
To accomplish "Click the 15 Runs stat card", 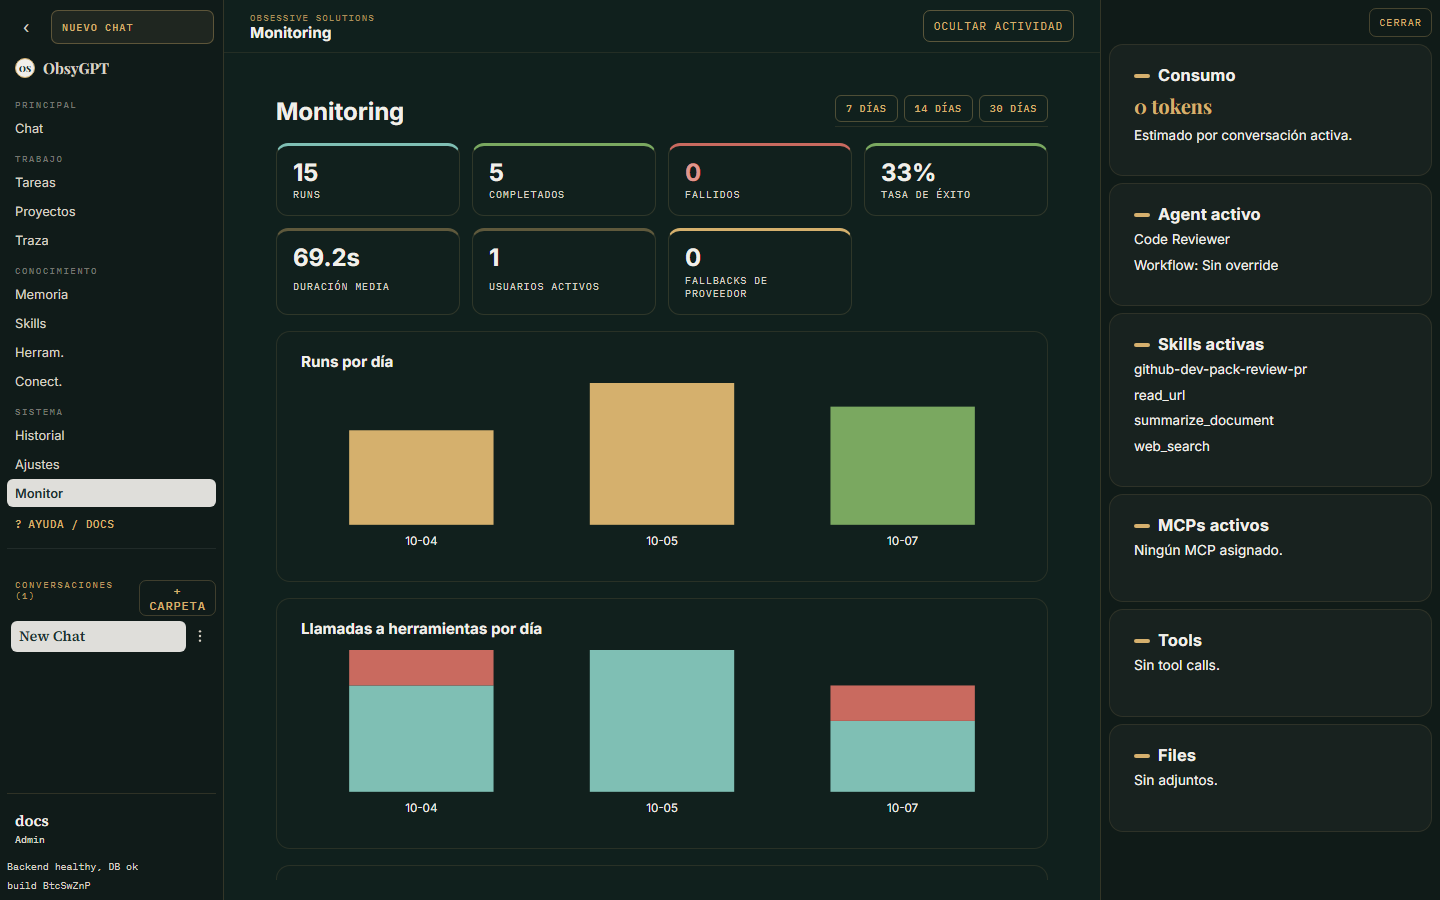I will (x=368, y=180).
